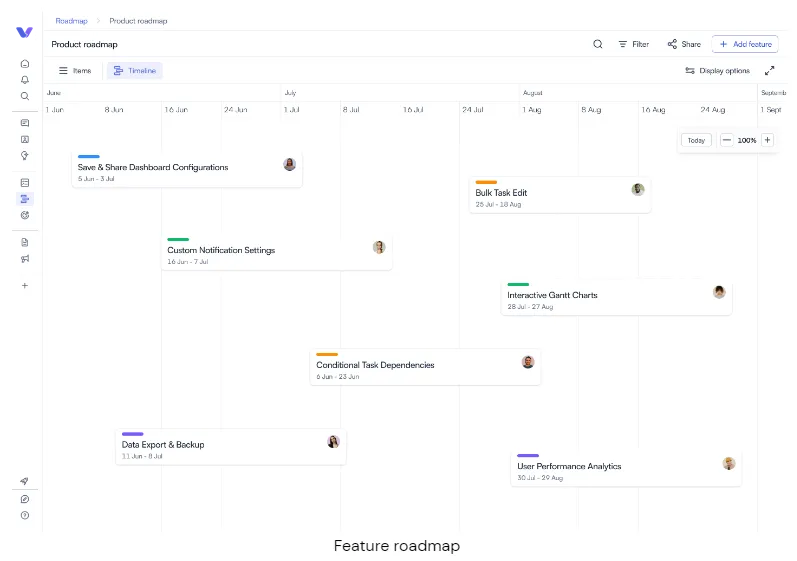Select the highlighted roadmap icon in sidebar
Screen dimensions: 797x561
24,199
